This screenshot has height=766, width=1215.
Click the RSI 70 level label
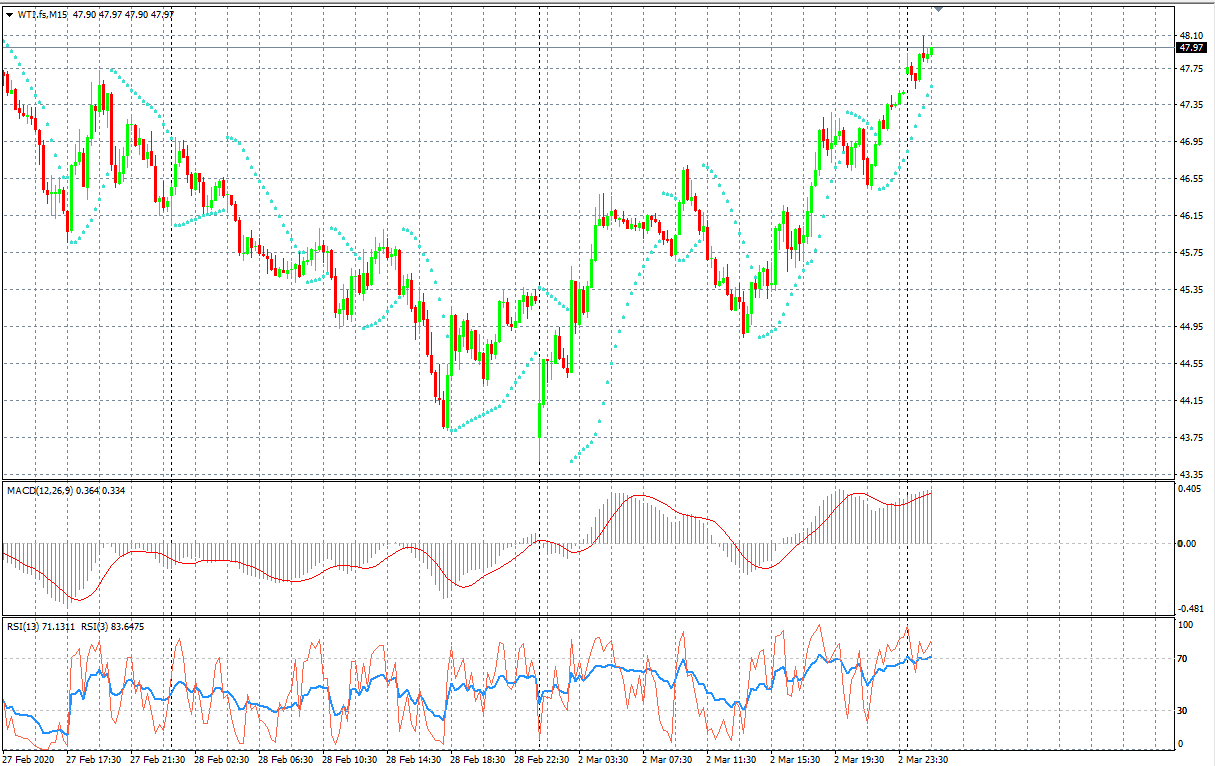[x=1186, y=659]
